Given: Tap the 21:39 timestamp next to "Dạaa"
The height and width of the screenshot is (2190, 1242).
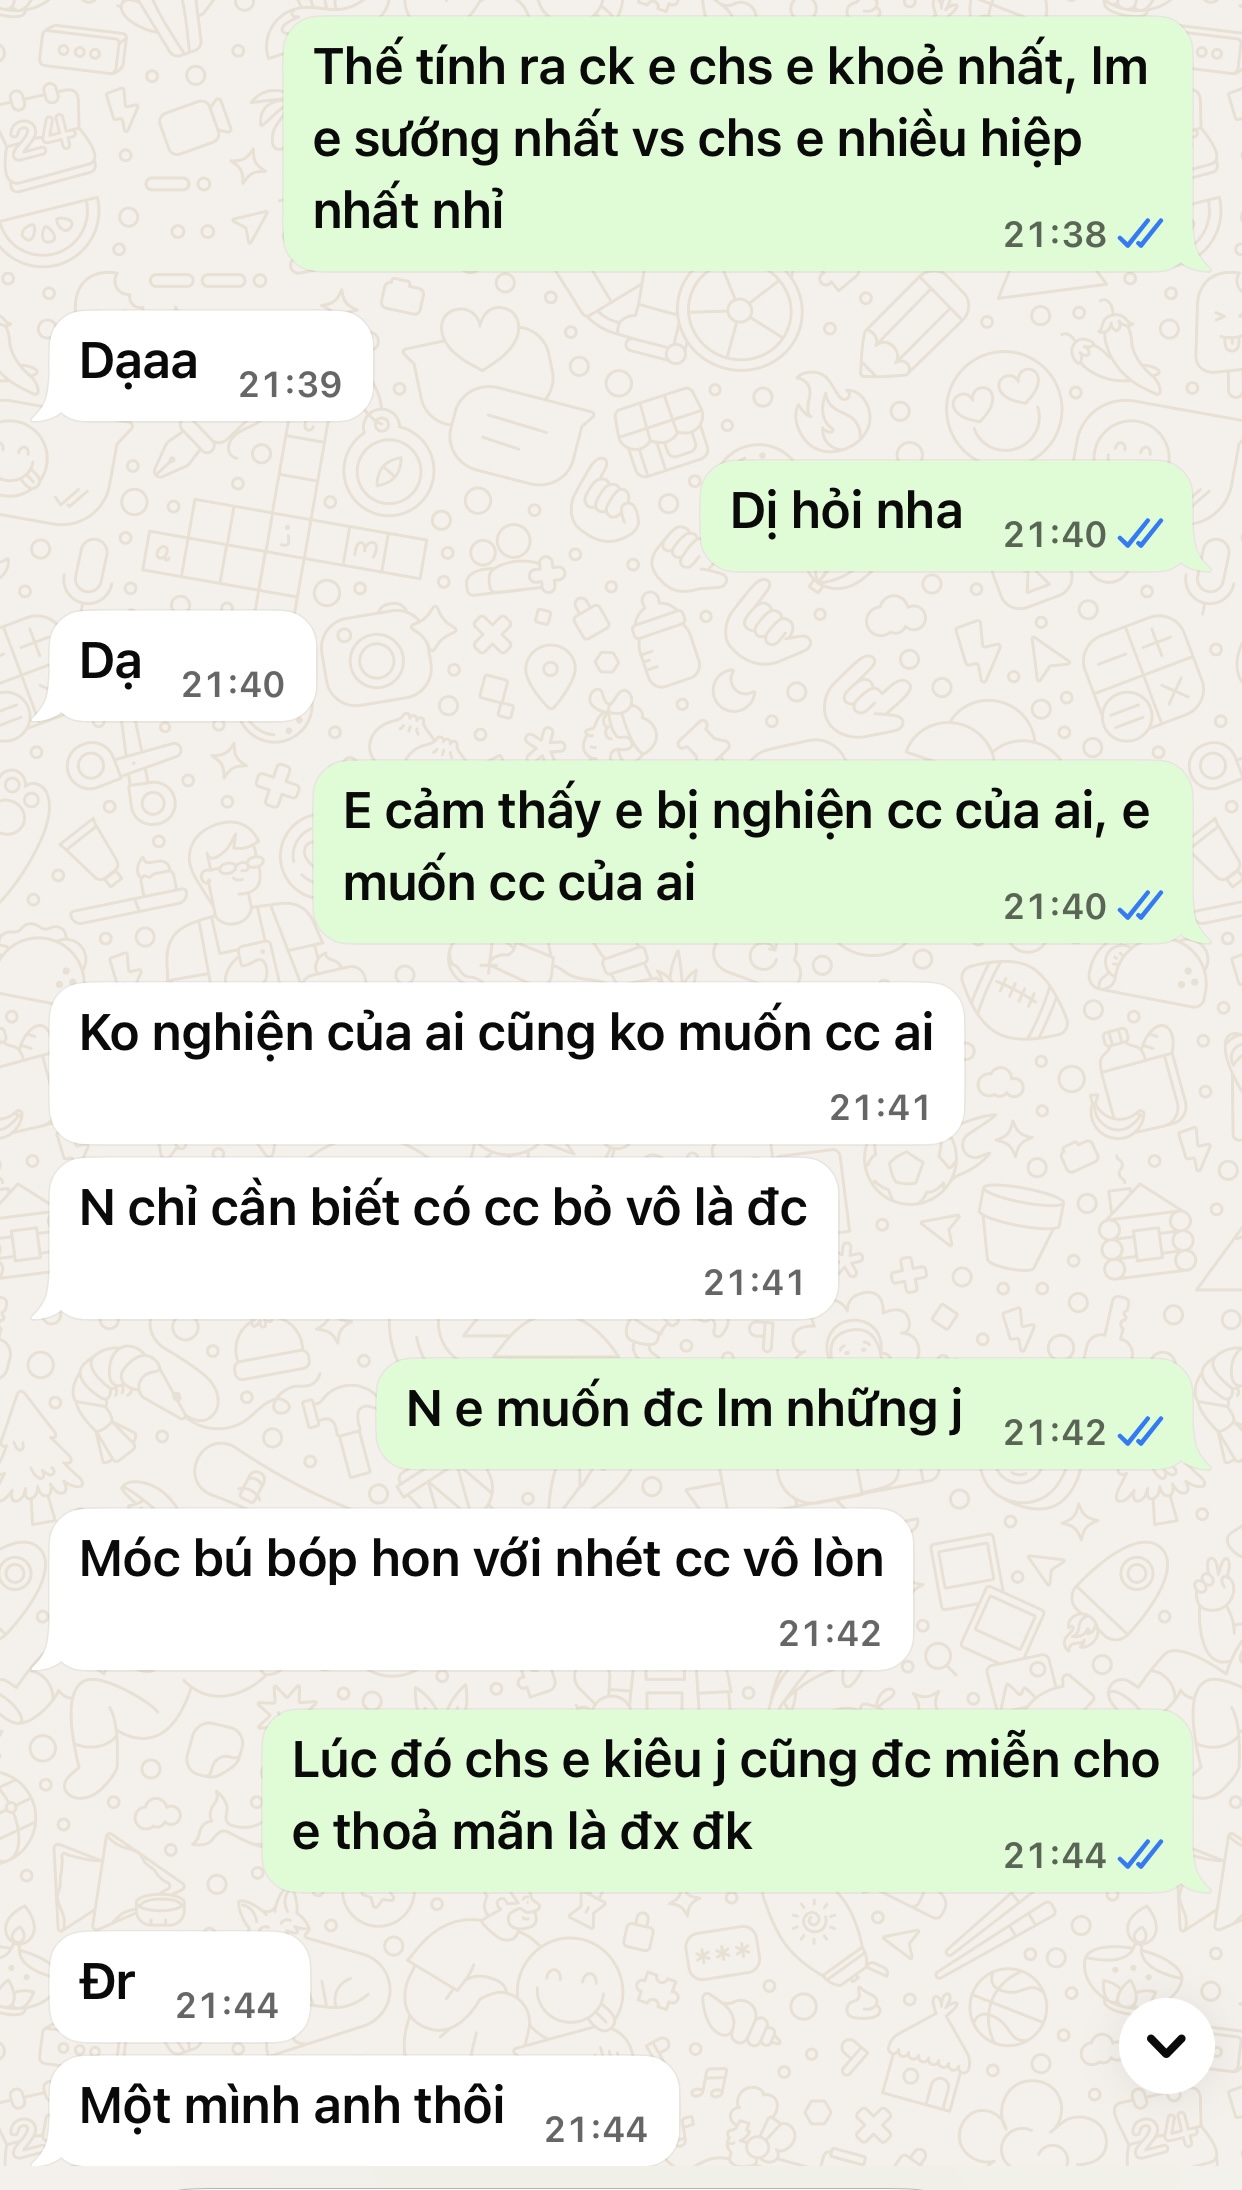Looking at the screenshot, I should 290,385.
